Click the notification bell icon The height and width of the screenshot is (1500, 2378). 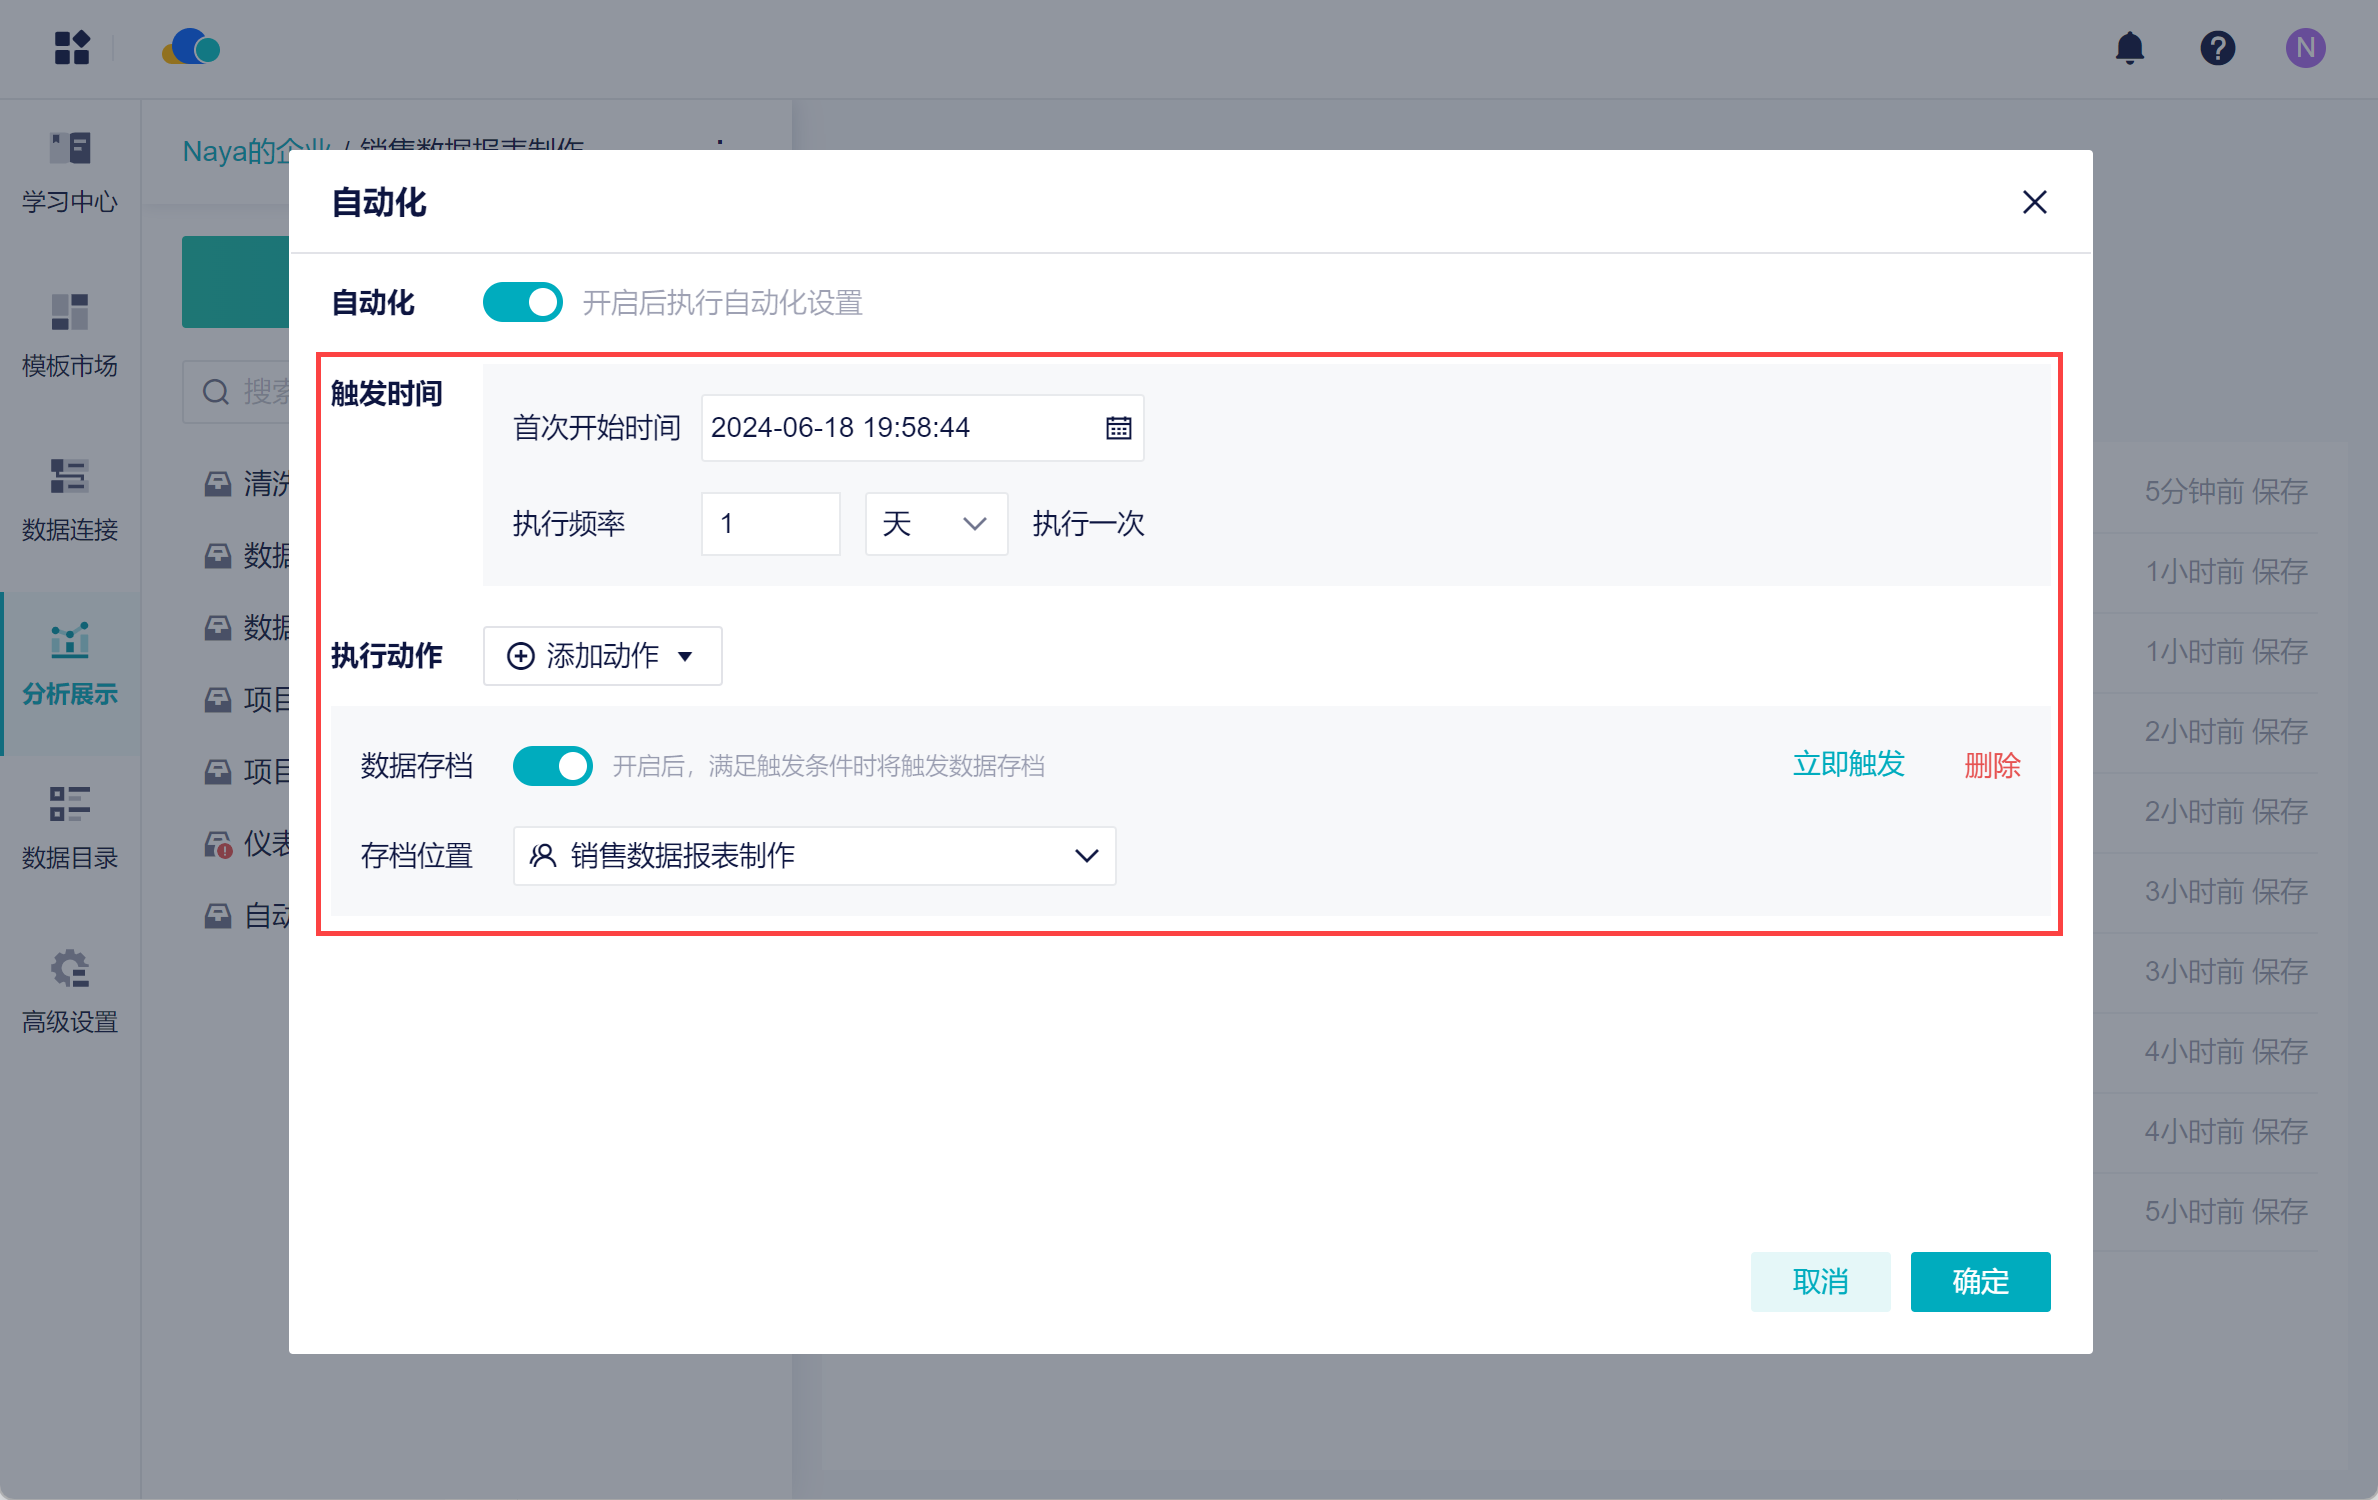(2130, 48)
